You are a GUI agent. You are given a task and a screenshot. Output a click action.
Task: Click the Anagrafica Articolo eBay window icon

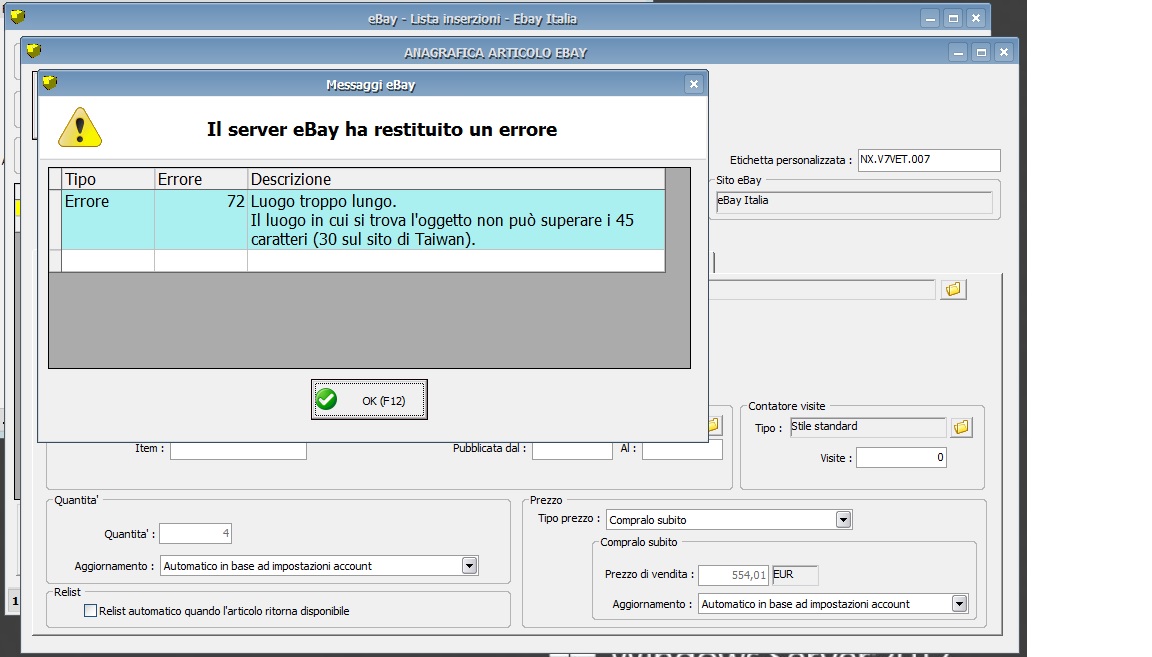tap(34, 50)
